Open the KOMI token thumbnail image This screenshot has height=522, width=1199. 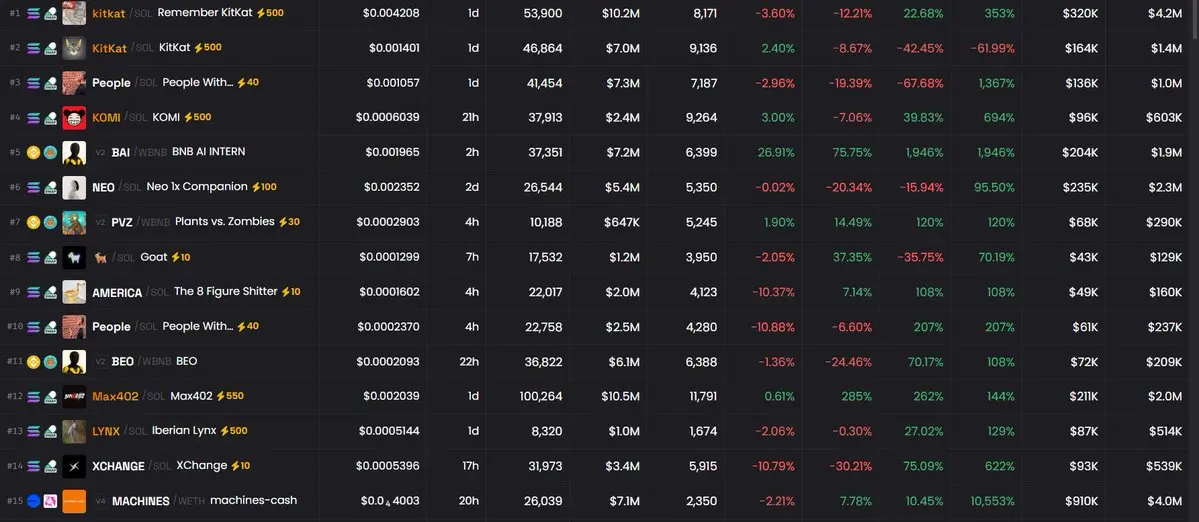(74, 118)
